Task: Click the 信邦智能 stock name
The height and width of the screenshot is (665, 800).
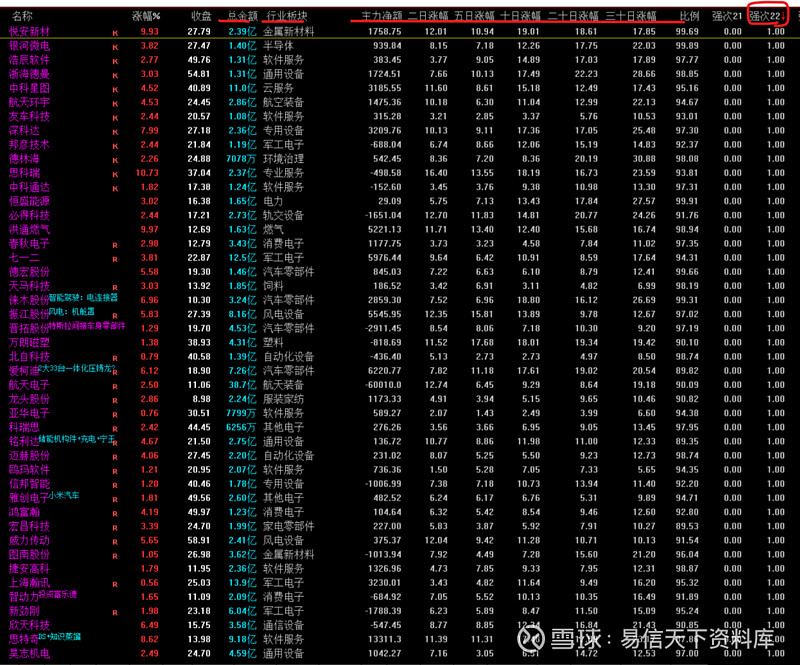Action: [30, 484]
